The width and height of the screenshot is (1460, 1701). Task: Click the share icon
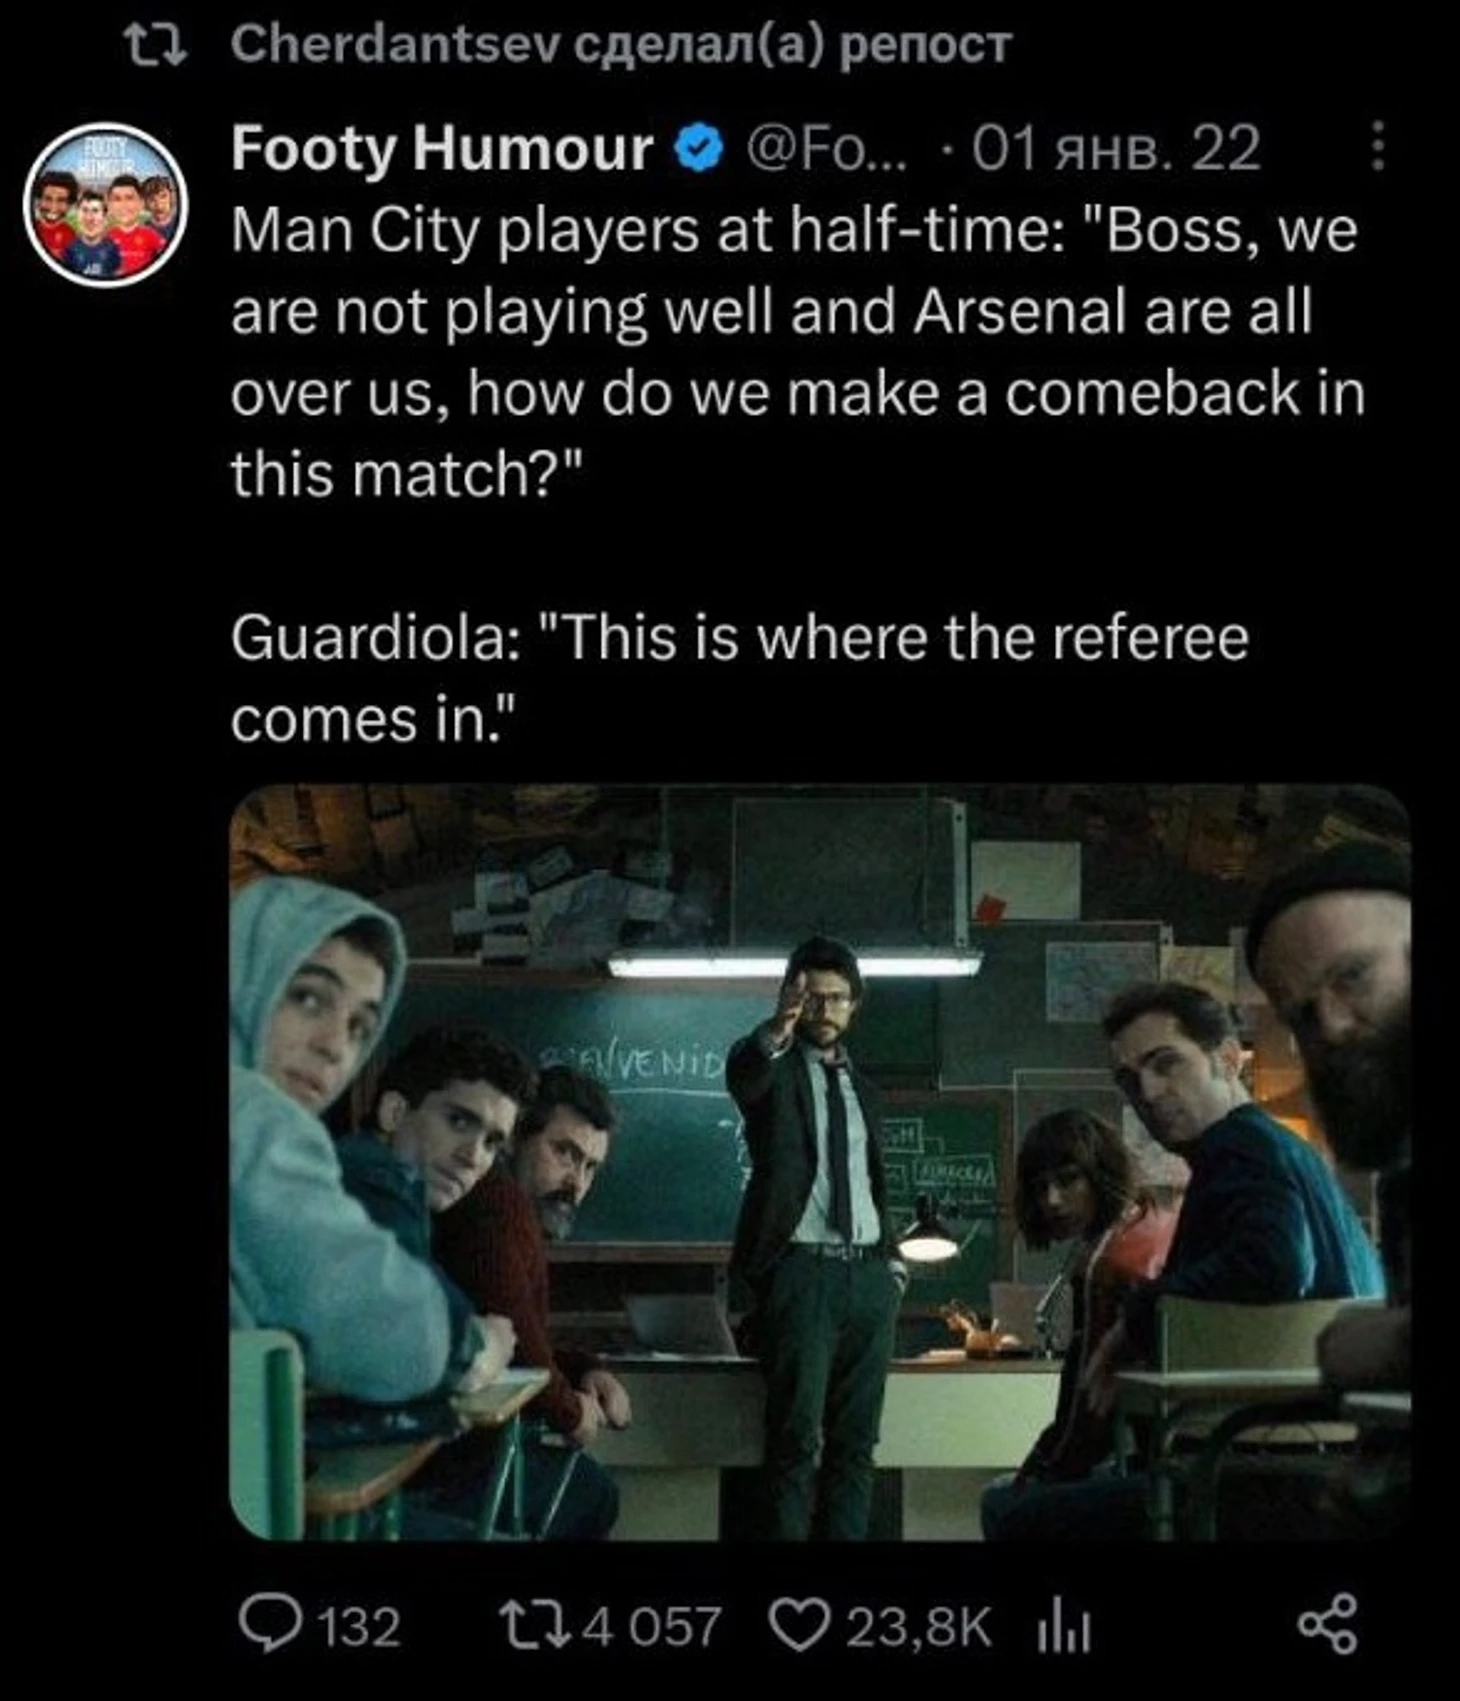coord(1328,1625)
